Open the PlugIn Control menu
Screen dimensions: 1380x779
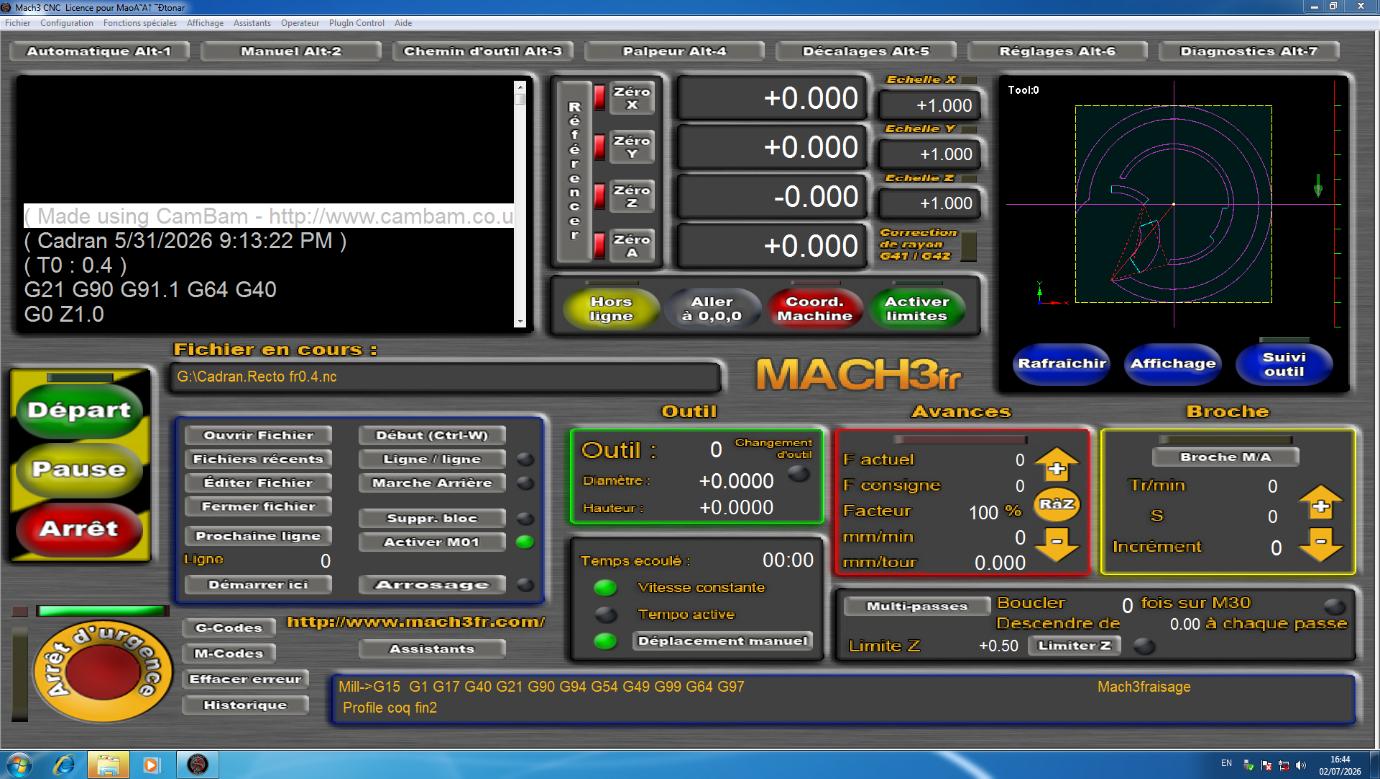[357, 22]
